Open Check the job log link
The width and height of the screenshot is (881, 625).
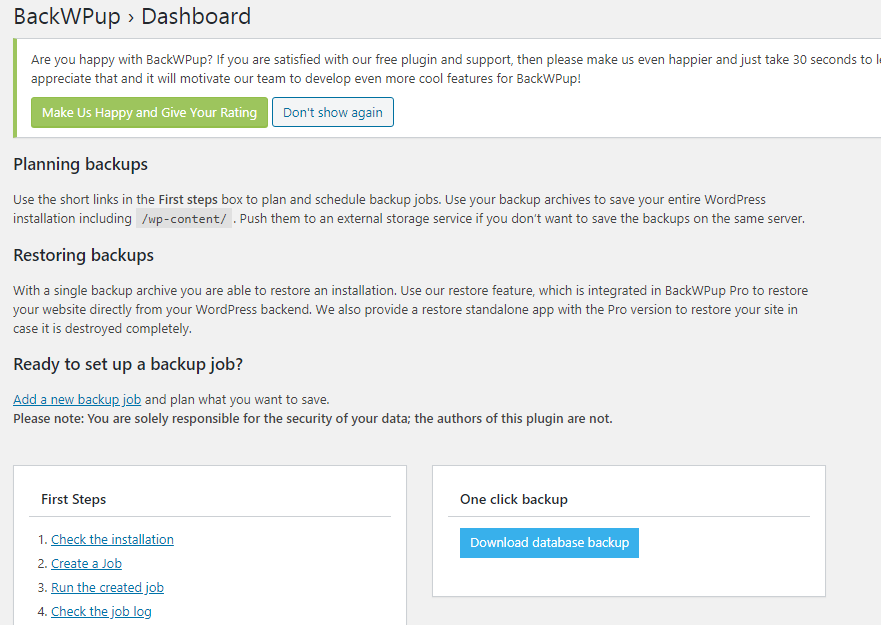[x=101, y=612]
